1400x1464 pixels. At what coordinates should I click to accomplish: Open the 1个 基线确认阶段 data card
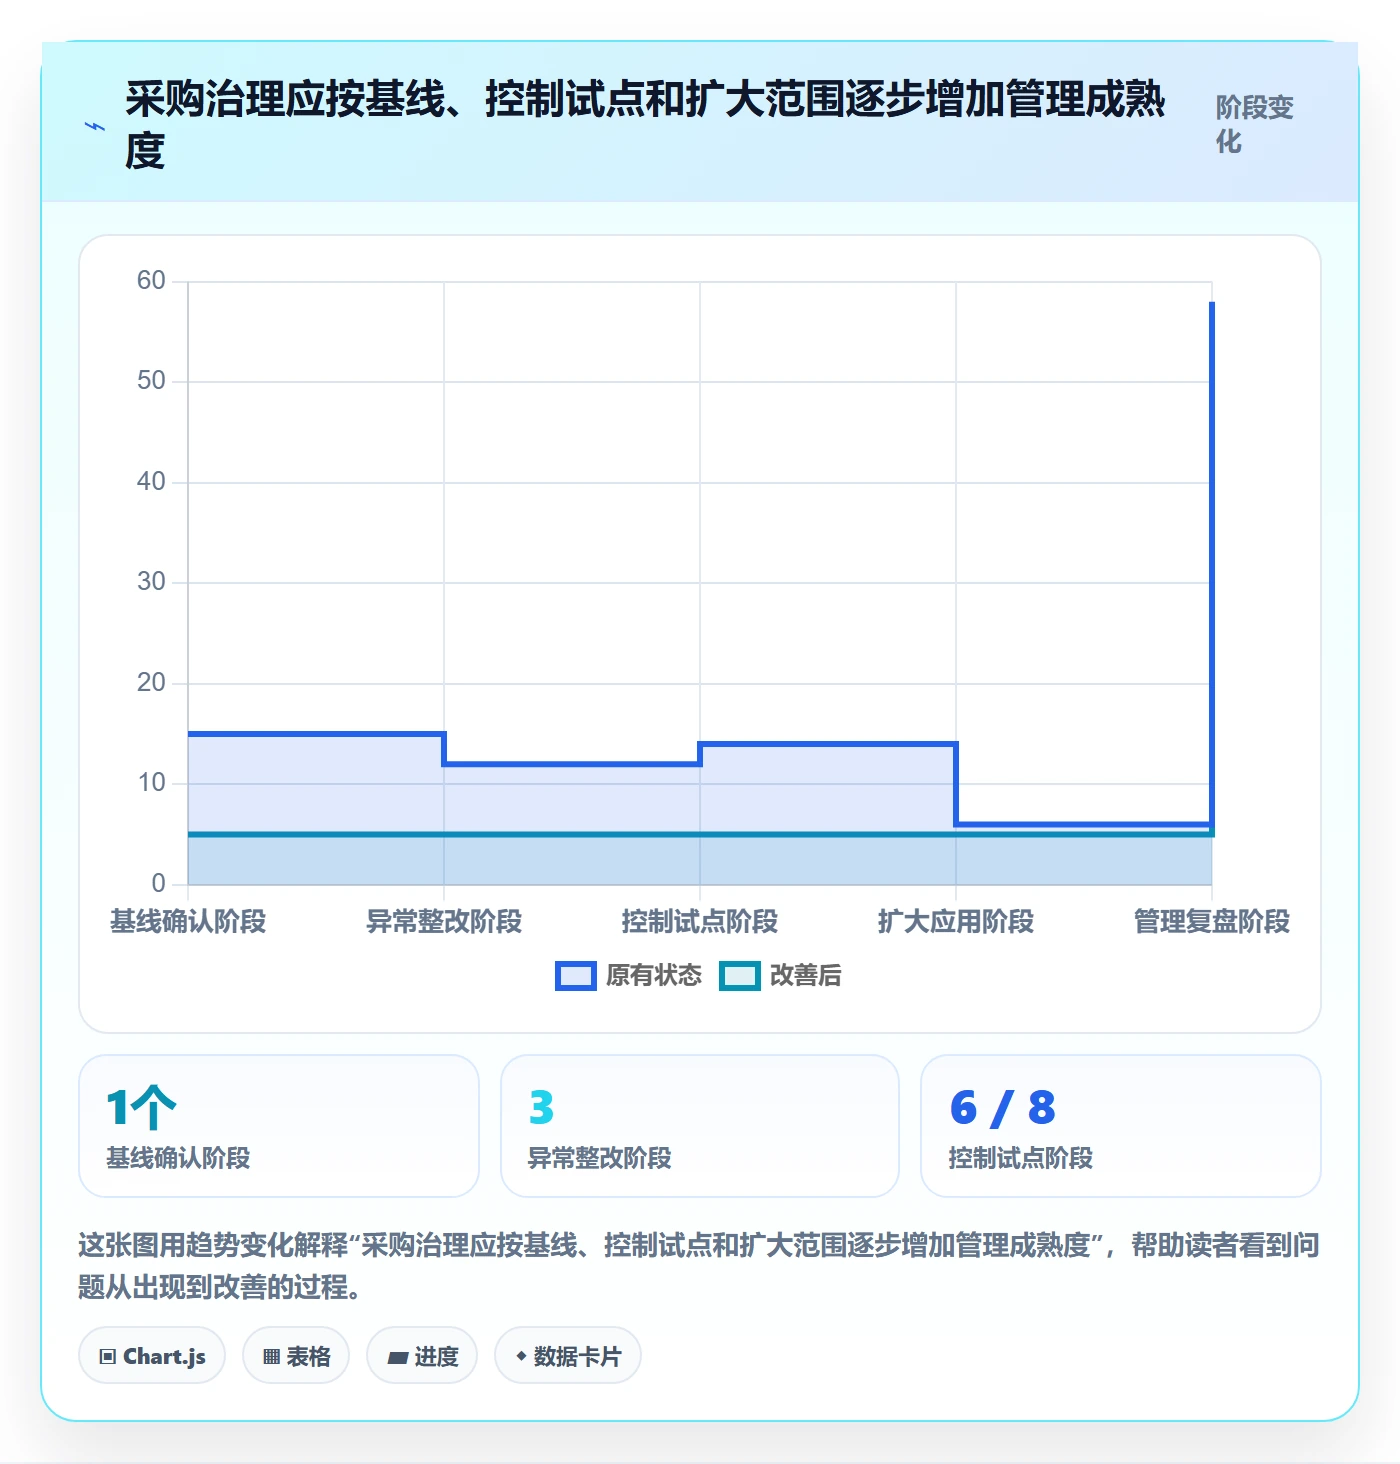(x=279, y=1126)
